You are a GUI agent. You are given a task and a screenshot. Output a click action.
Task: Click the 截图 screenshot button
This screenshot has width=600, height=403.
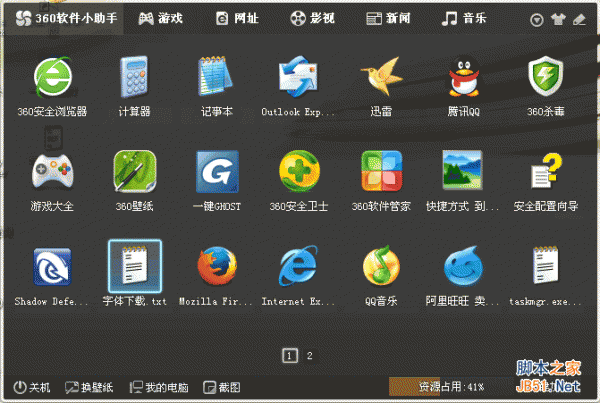[x=222, y=387]
